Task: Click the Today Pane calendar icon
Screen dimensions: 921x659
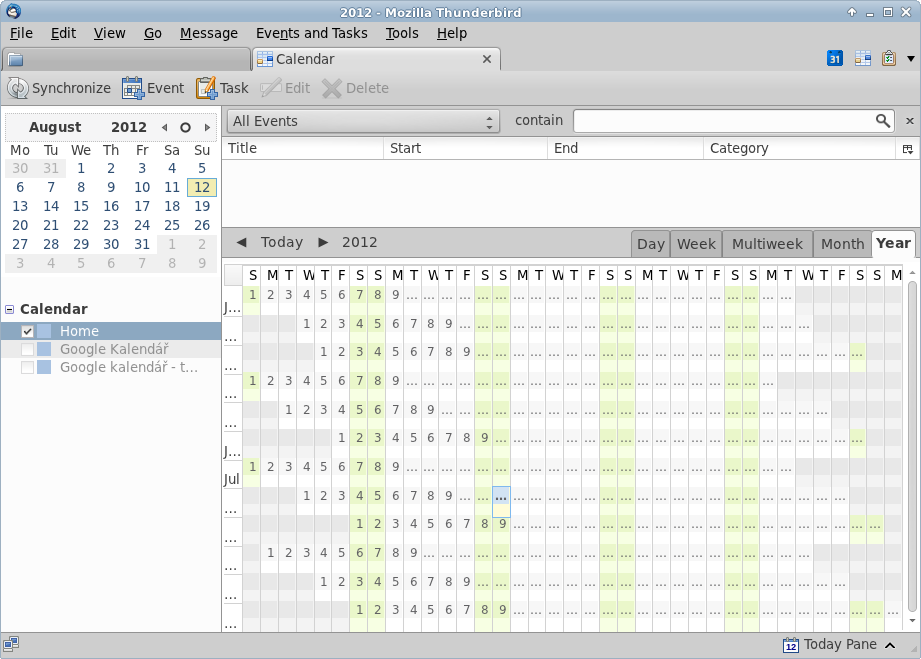Action: coord(791,645)
